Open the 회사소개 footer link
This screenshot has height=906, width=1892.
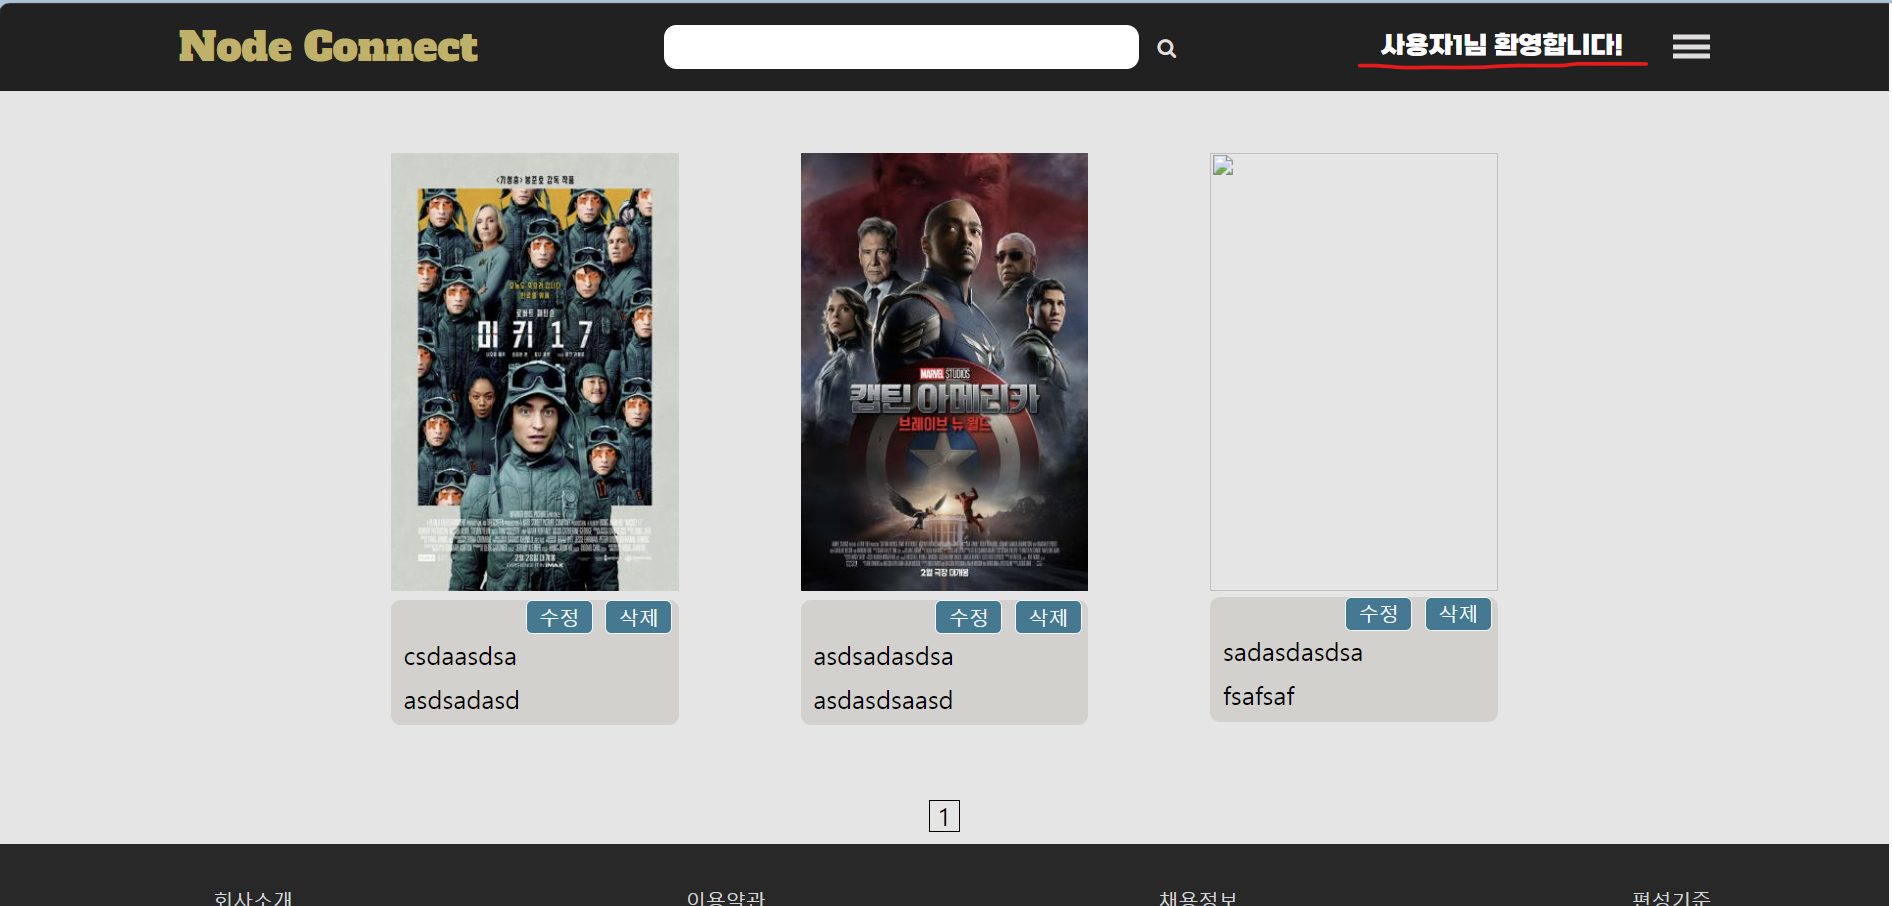coord(253,897)
